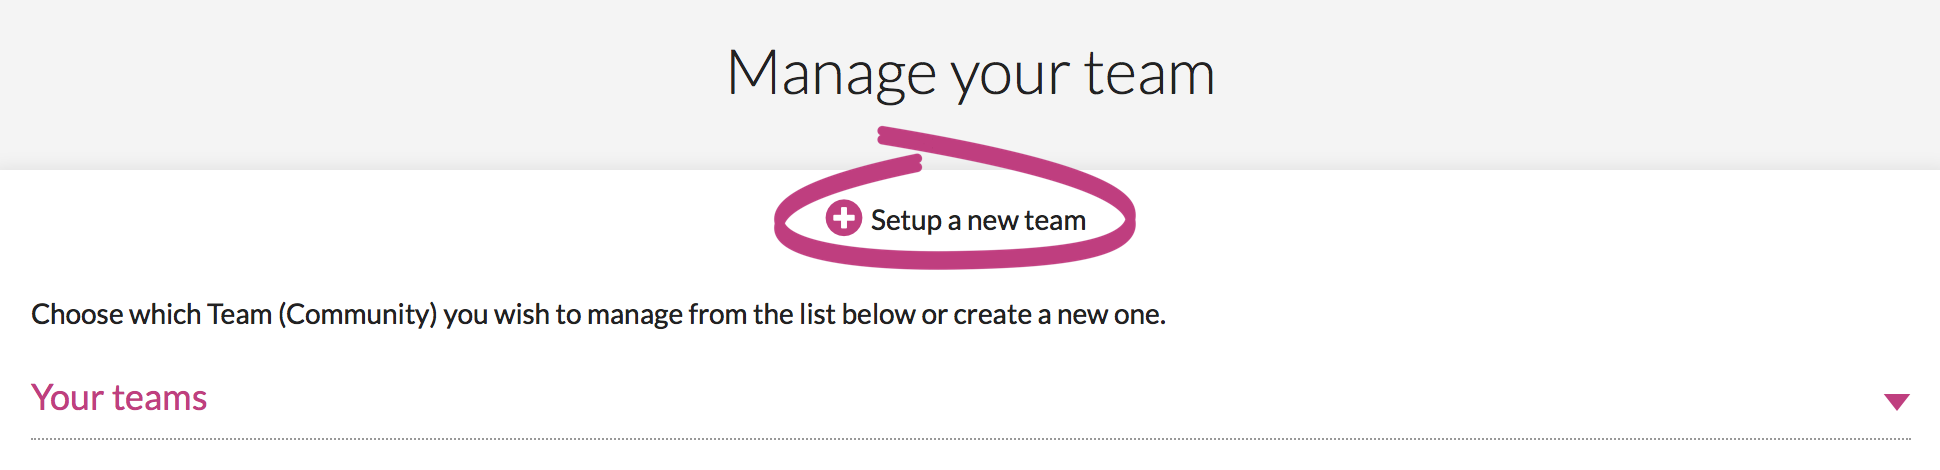Select the Your teams section heading
The image size is (1940, 470).
point(119,398)
